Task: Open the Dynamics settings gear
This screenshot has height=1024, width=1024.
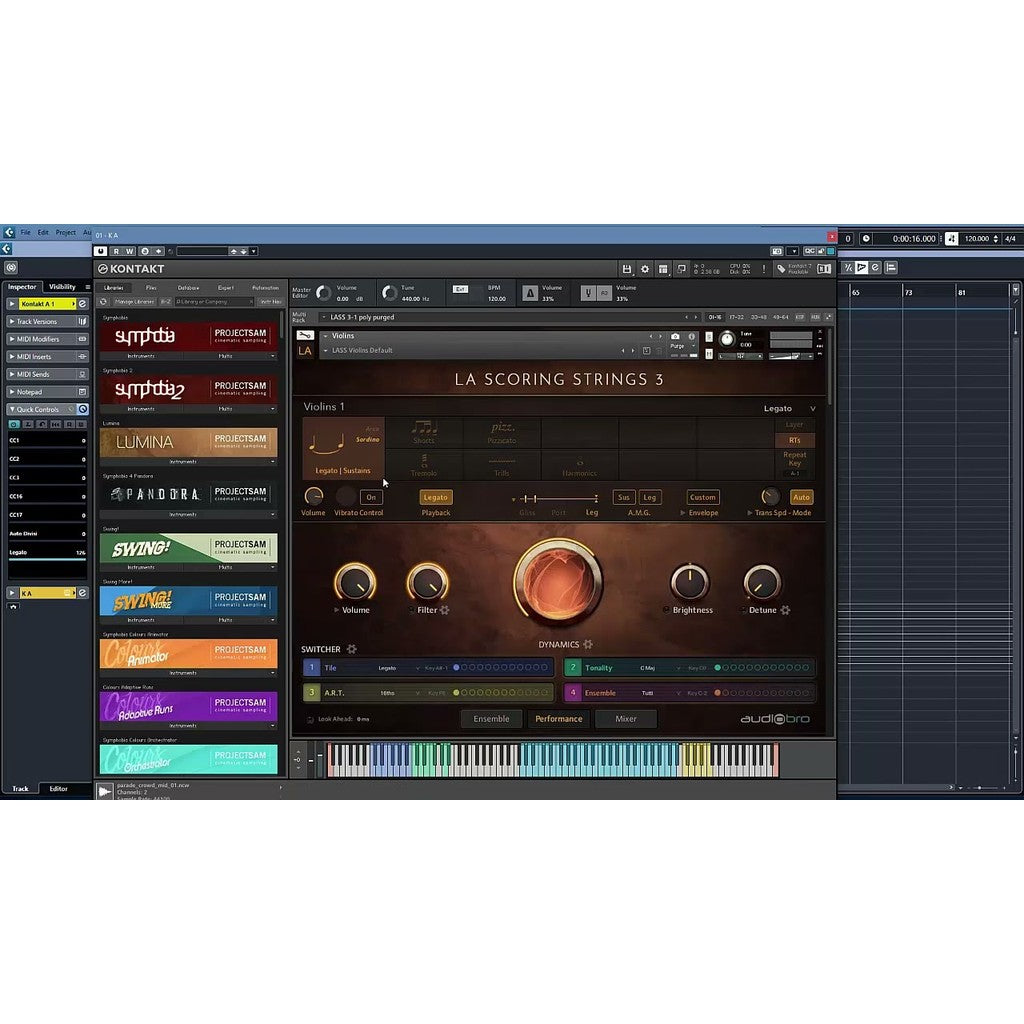Action: pyautogui.click(x=588, y=644)
